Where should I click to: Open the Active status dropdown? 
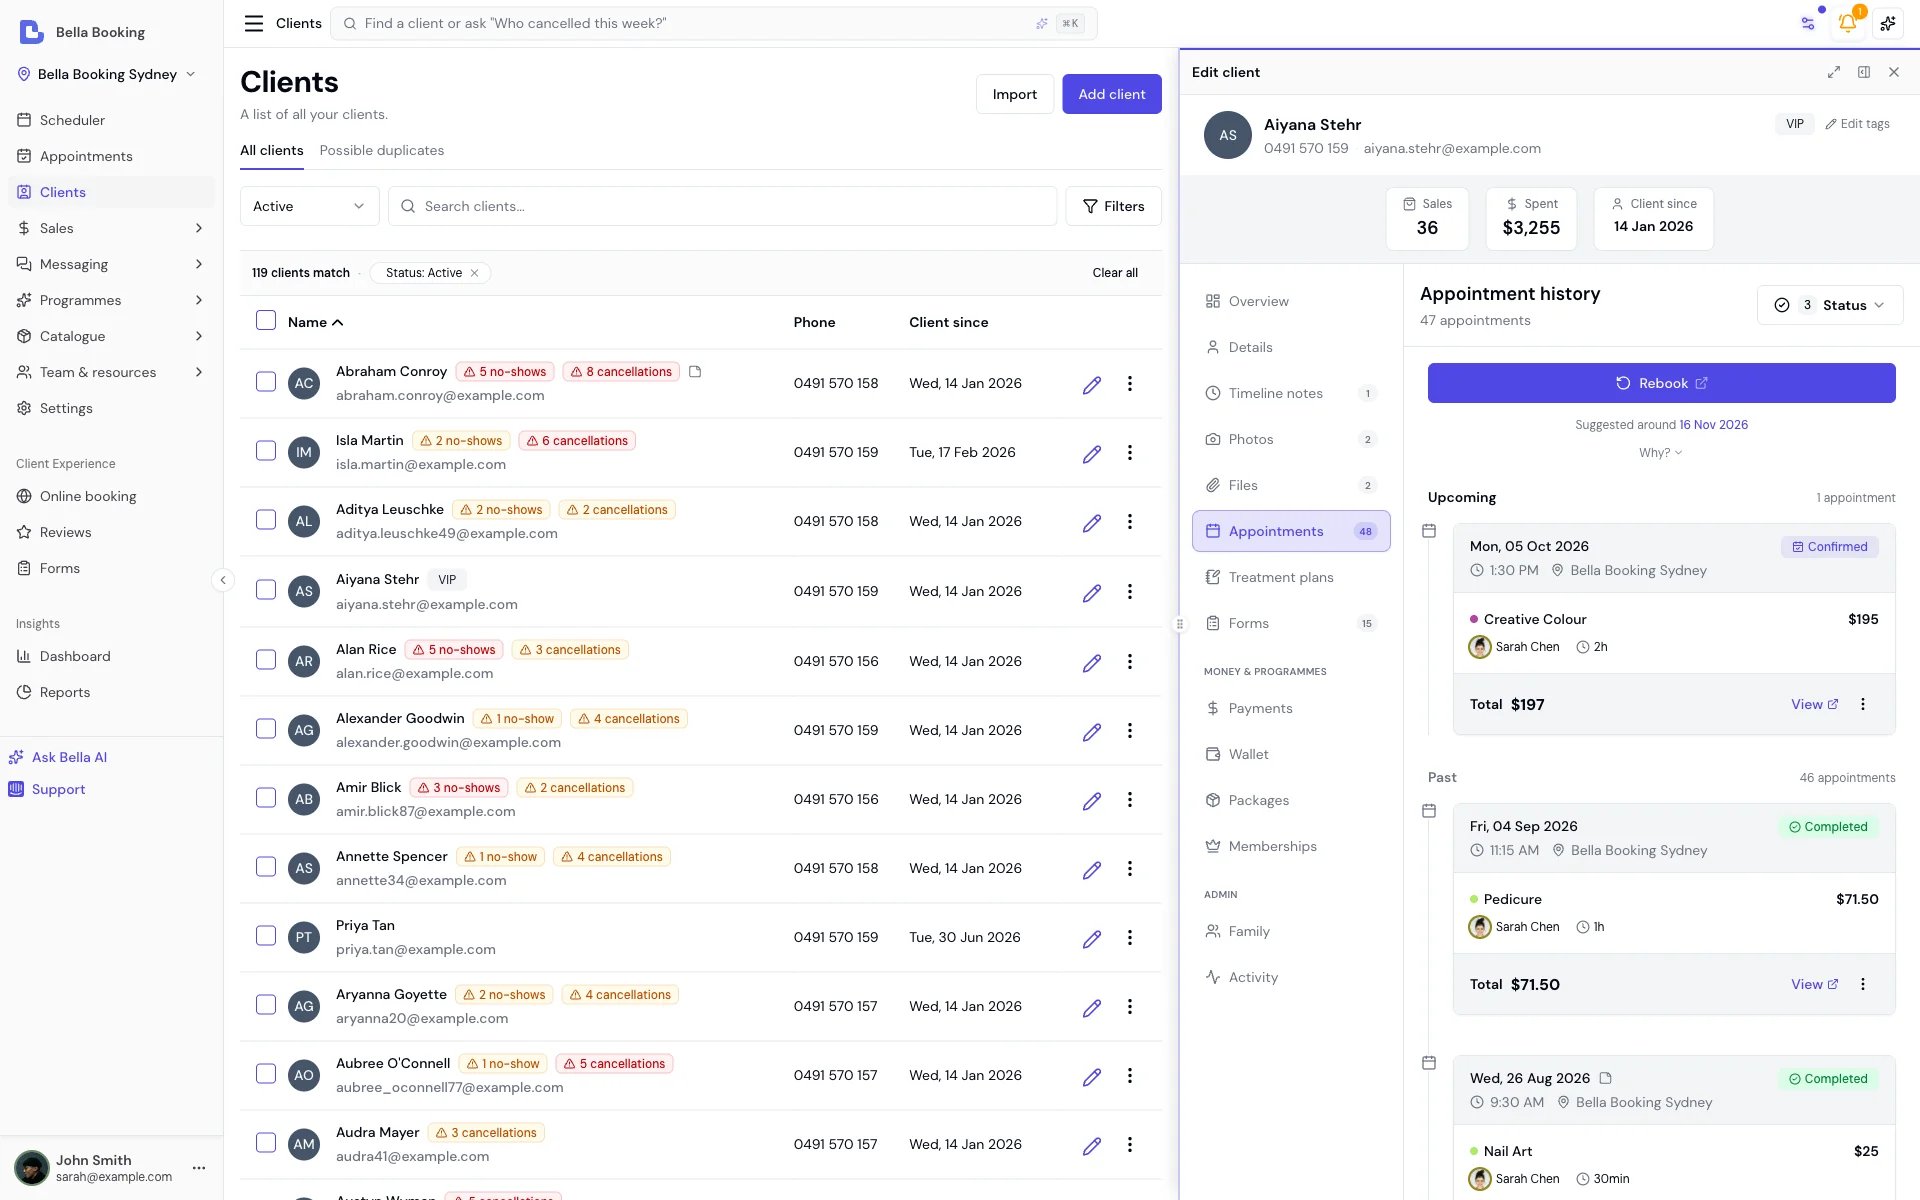(310, 206)
